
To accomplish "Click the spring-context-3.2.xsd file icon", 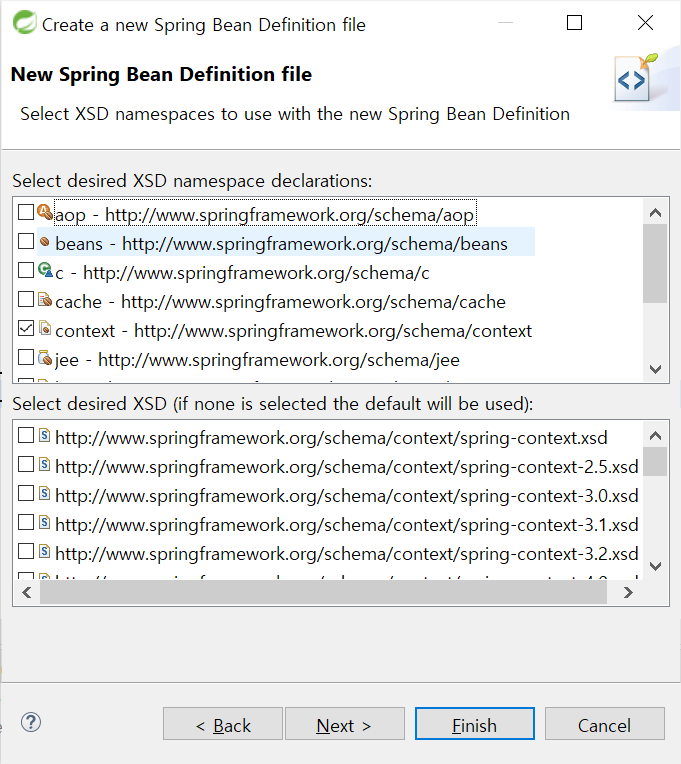I will (45, 551).
